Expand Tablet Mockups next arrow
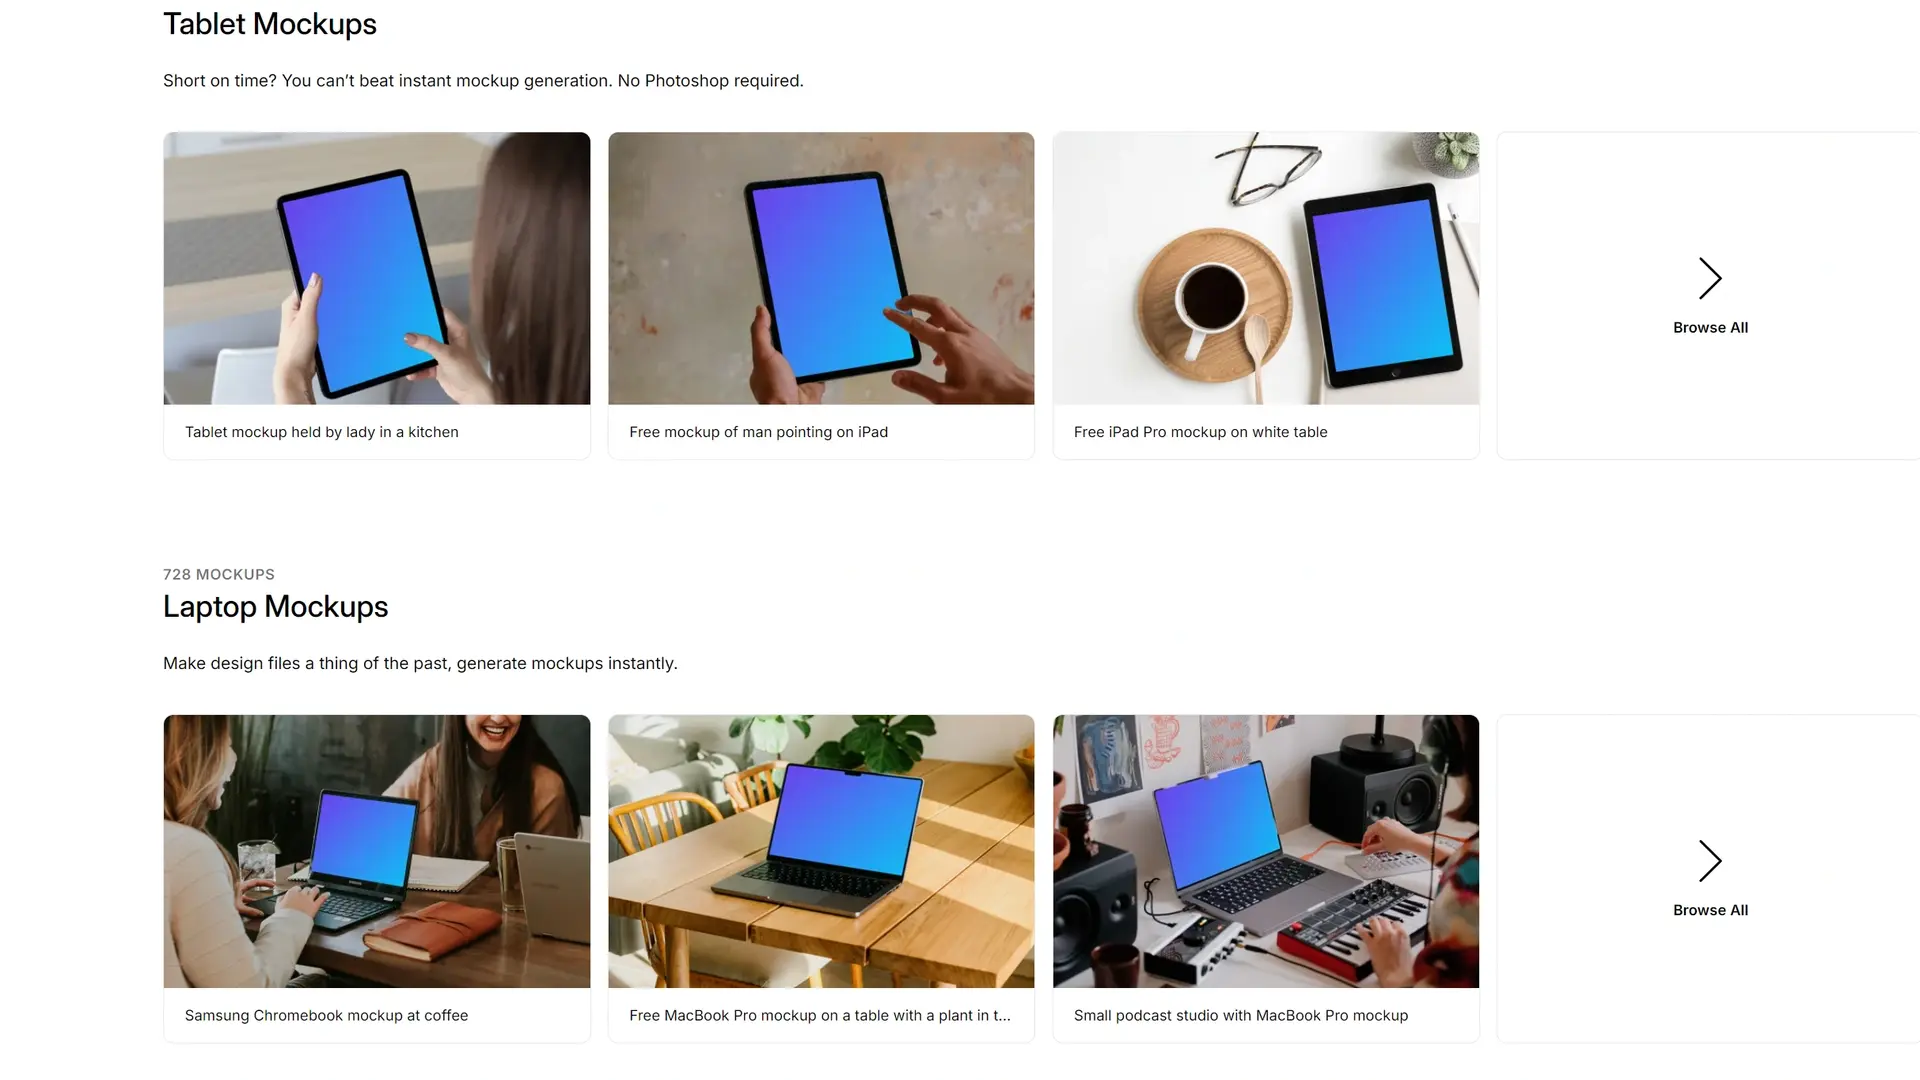The image size is (1920, 1080). tap(1710, 277)
